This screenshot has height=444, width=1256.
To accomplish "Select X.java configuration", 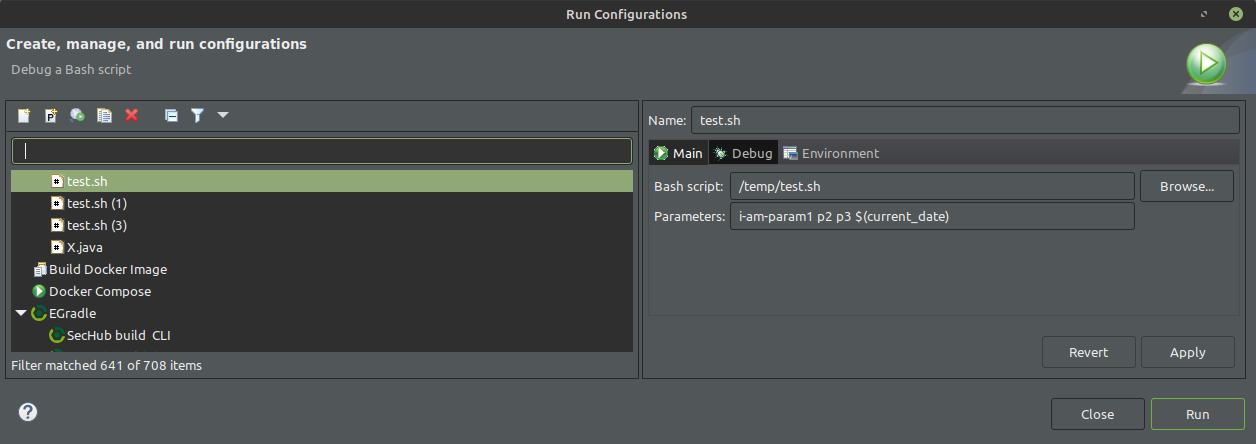I will 85,247.
